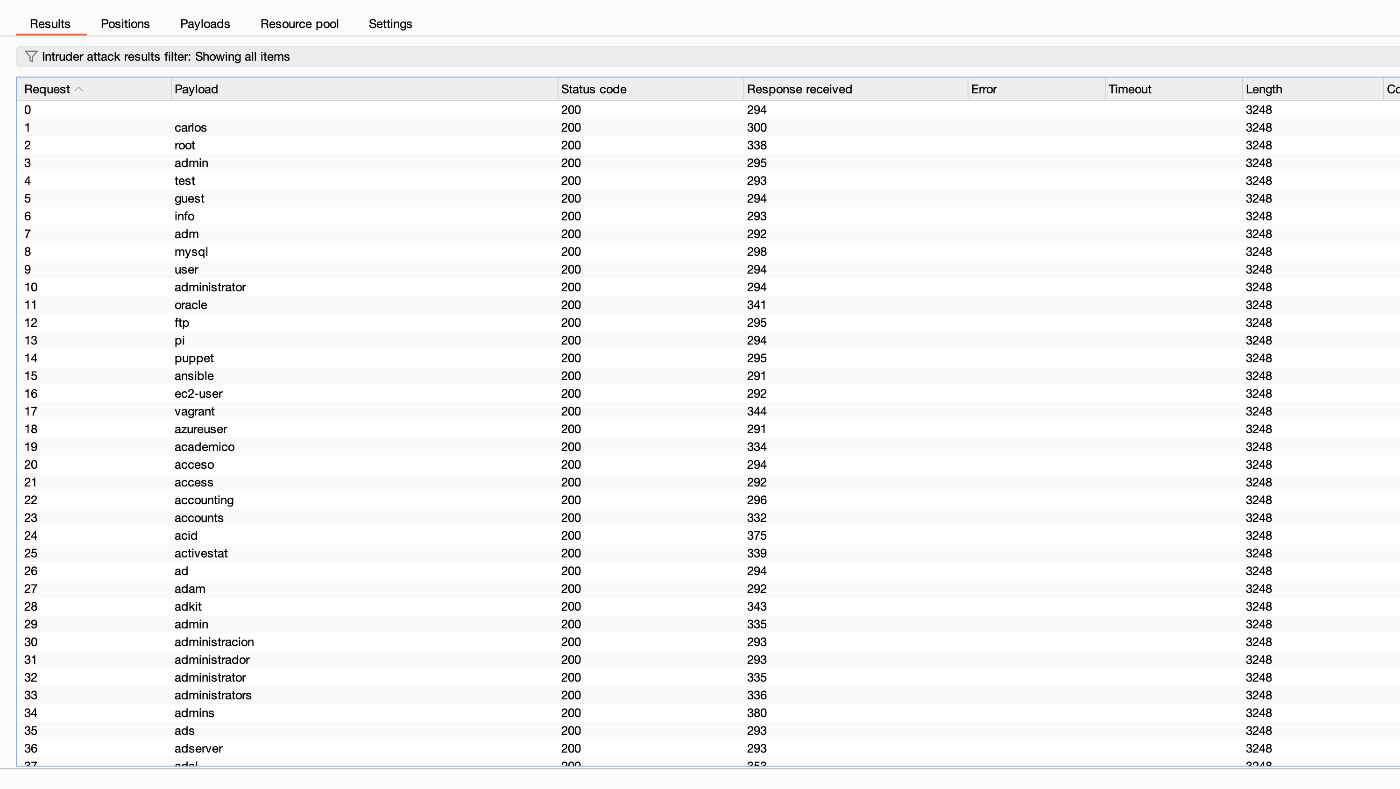Viewport: 1400px width, 789px height.
Task: Open the Payloads tab
Action: 205,24
